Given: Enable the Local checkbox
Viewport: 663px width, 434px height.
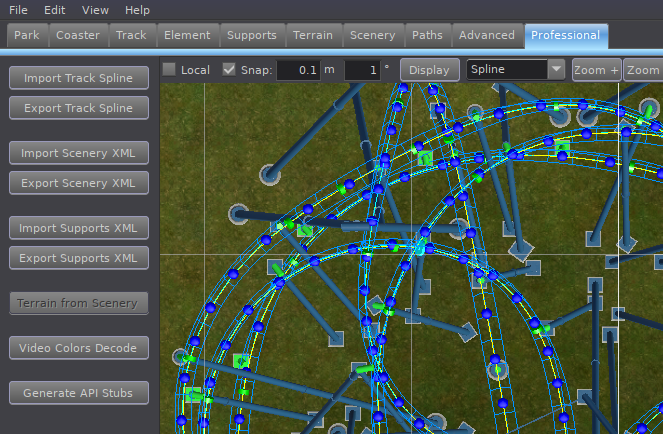Looking at the screenshot, I should (x=168, y=70).
